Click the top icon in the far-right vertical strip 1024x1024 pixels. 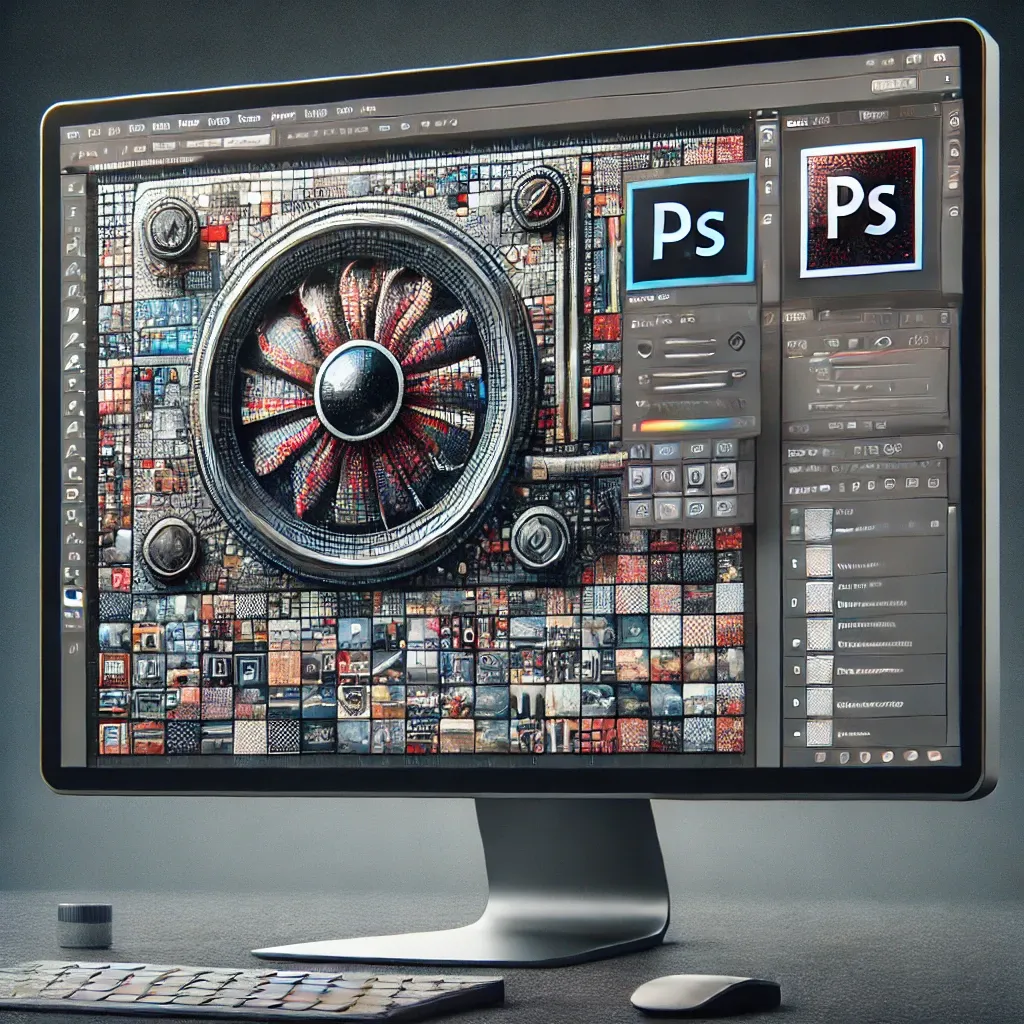(954, 120)
